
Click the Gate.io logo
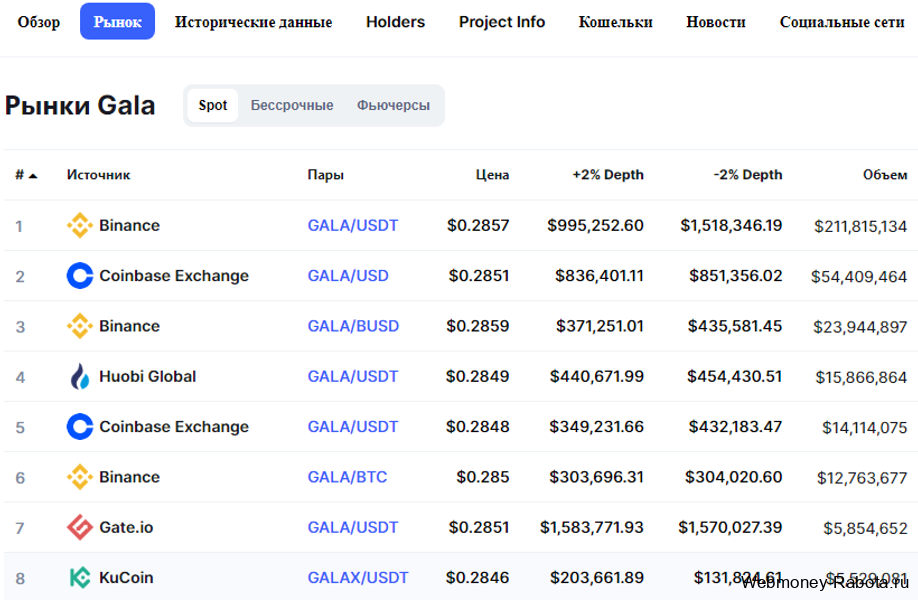[x=80, y=527]
